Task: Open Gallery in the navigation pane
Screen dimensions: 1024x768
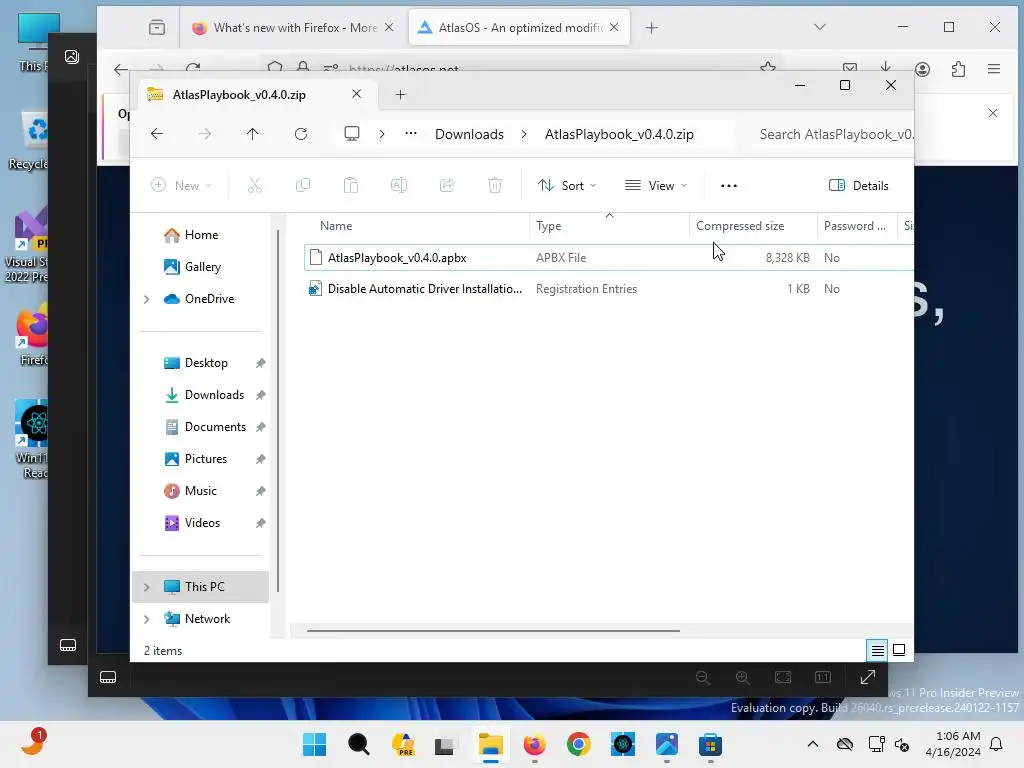Action: pos(202,266)
